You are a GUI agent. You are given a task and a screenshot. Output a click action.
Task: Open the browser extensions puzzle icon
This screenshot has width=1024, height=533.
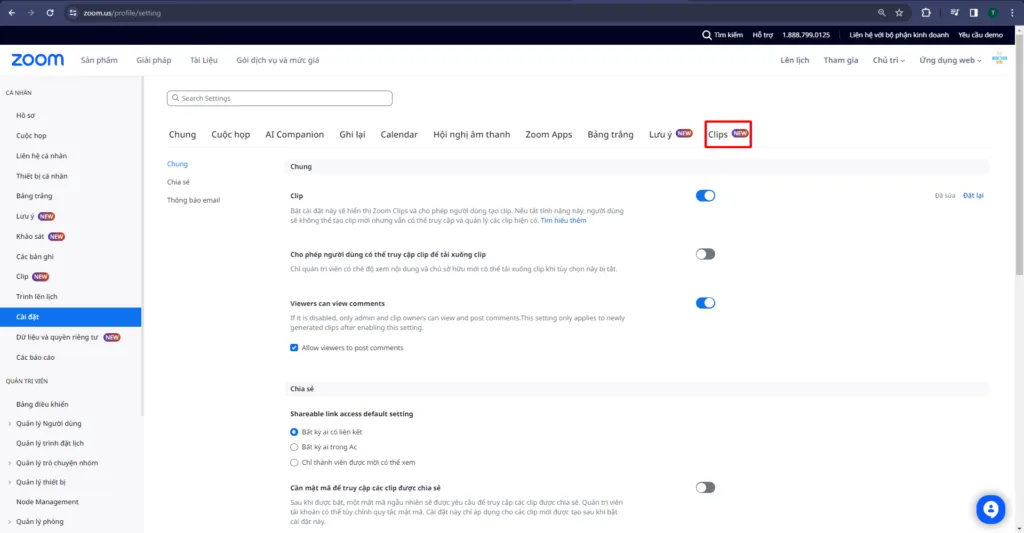(x=925, y=13)
